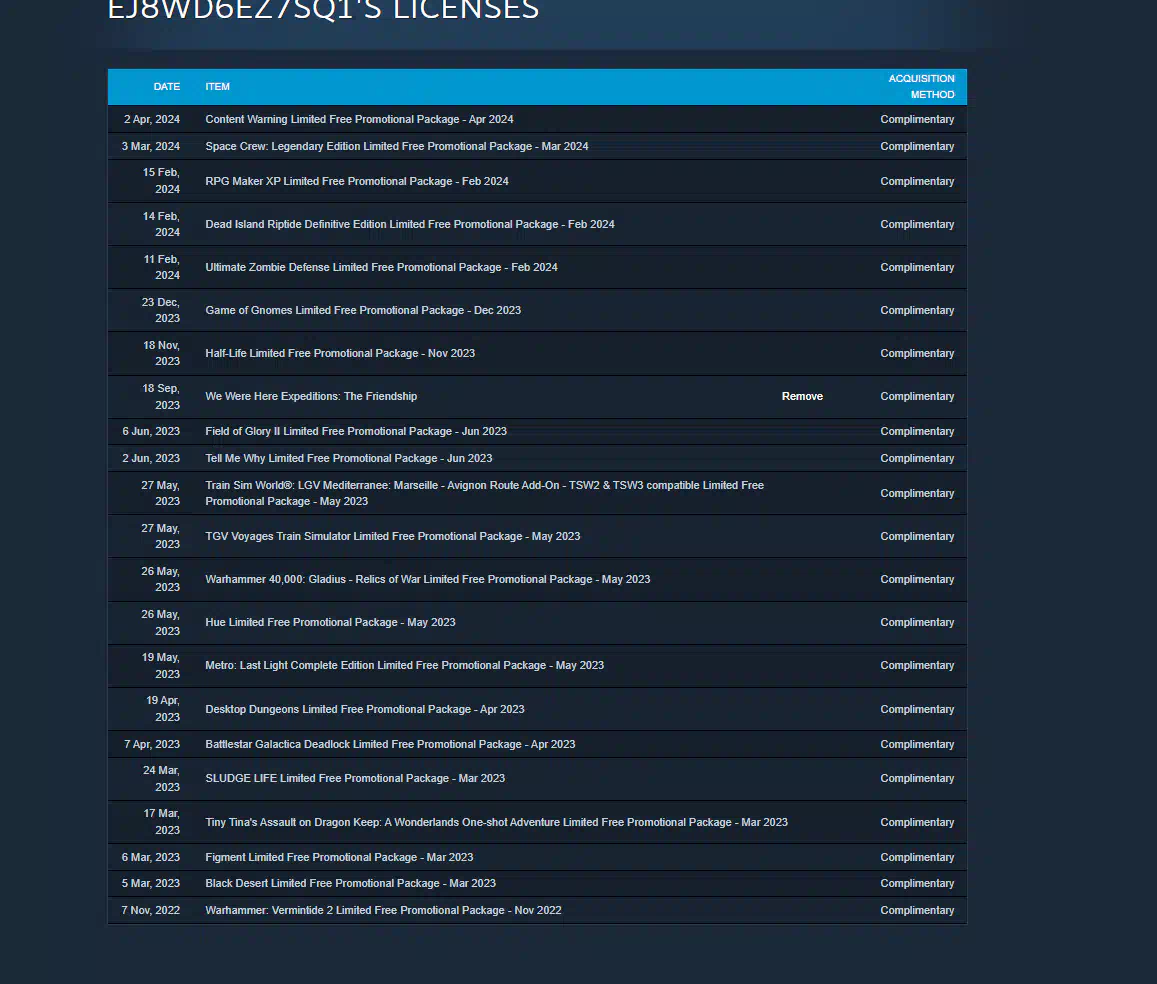Click Complimentary in We Were Here Expeditions row
1157x984 pixels.
click(x=917, y=397)
